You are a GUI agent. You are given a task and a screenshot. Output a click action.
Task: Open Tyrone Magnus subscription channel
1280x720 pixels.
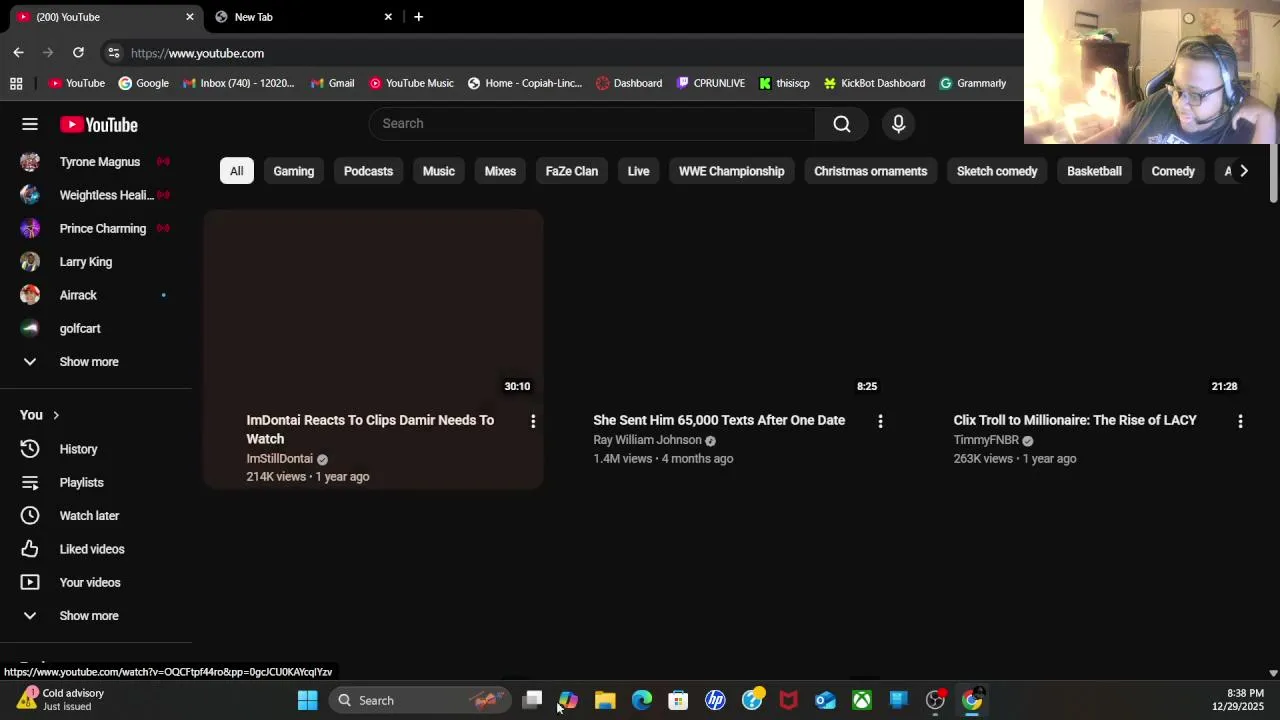[96, 162]
